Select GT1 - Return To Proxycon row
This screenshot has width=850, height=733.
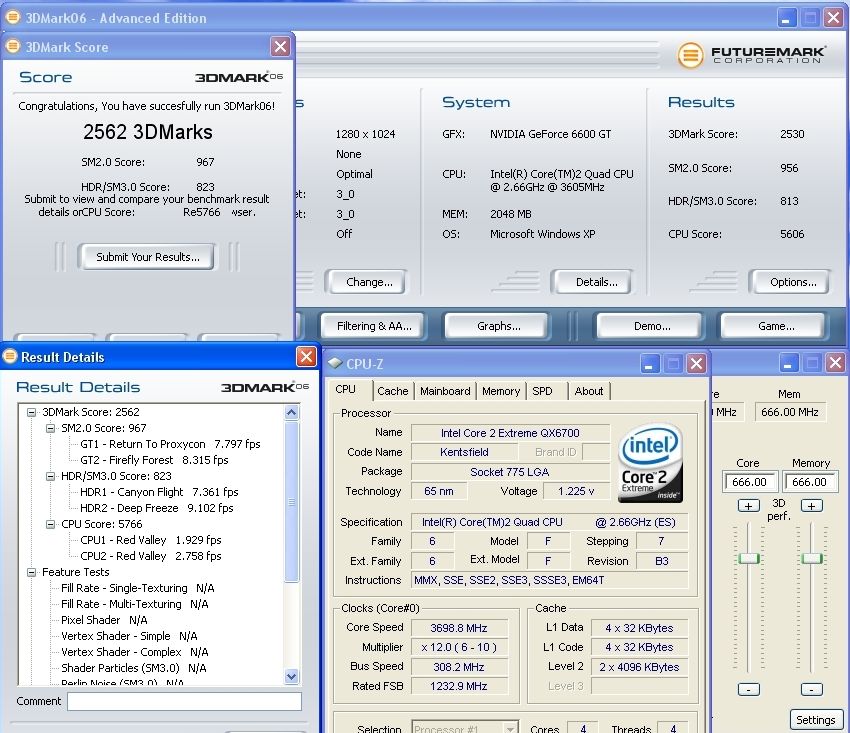tap(170, 444)
